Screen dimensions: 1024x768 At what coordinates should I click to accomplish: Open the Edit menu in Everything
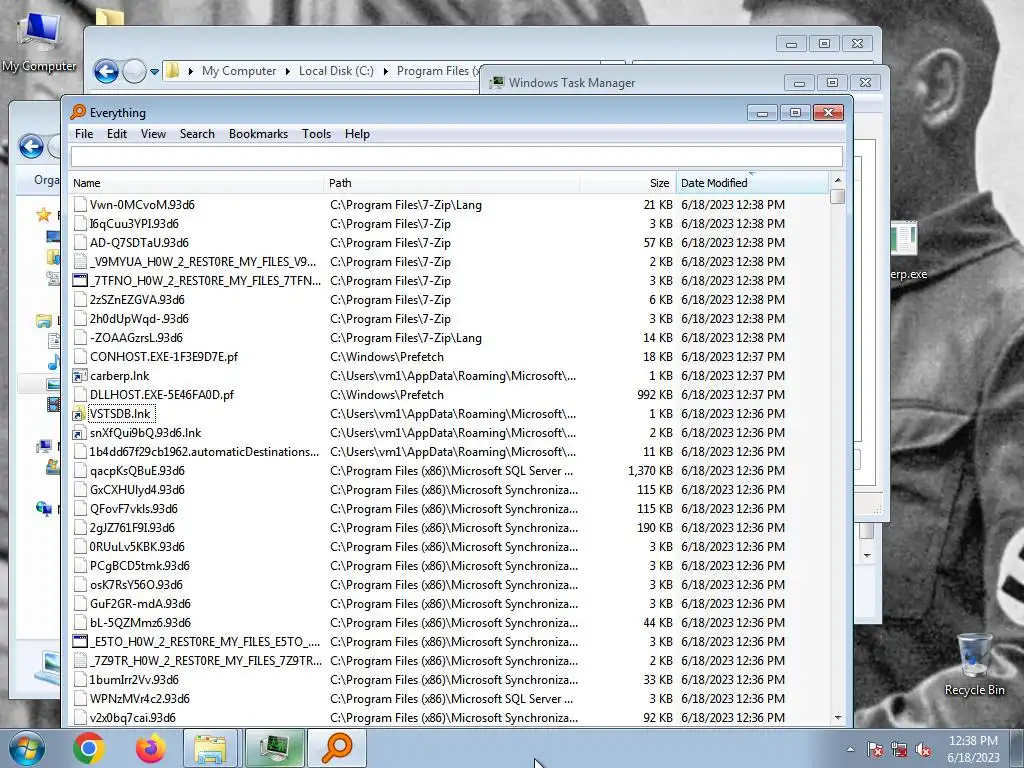coord(117,134)
